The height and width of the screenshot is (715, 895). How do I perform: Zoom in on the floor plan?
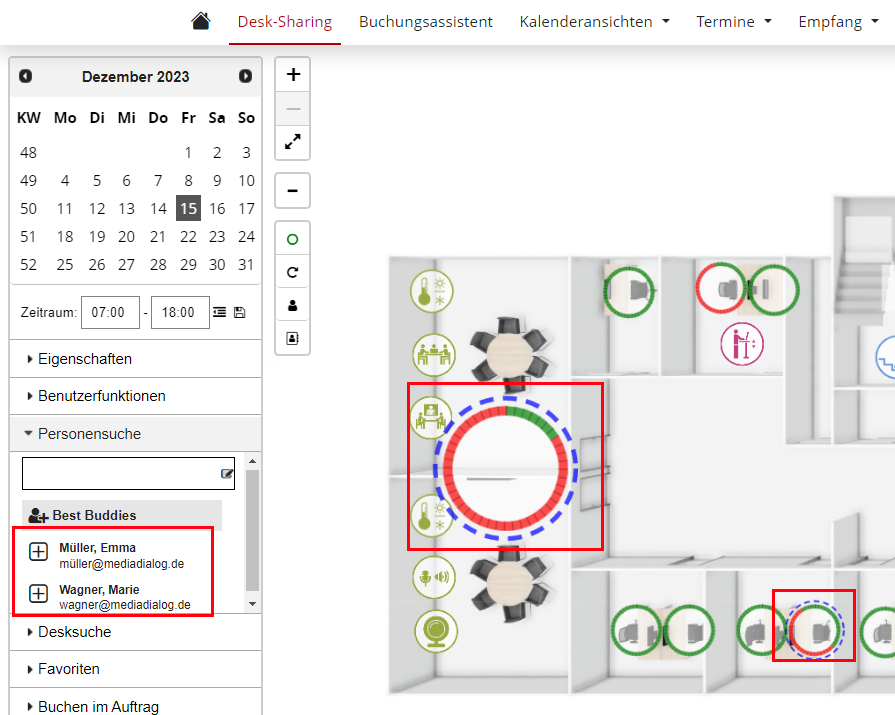[293, 74]
